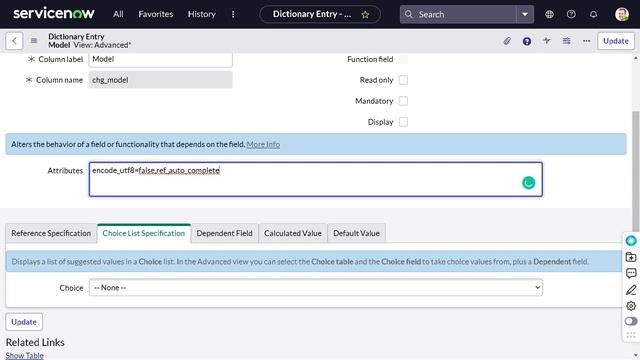Click the vertical page scrollbar
The height and width of the screenshot is (360, 640).
pos(636,171)
